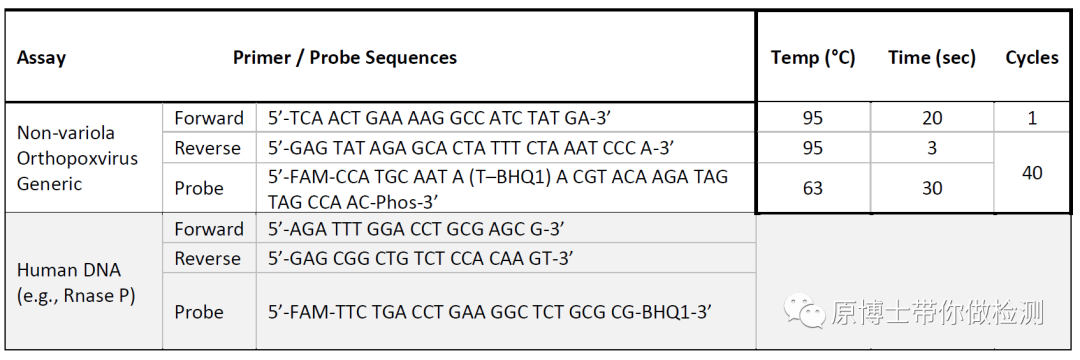Click the Probe label in Human DNA row
The image size is (1080, 360).
coord(199,312)
